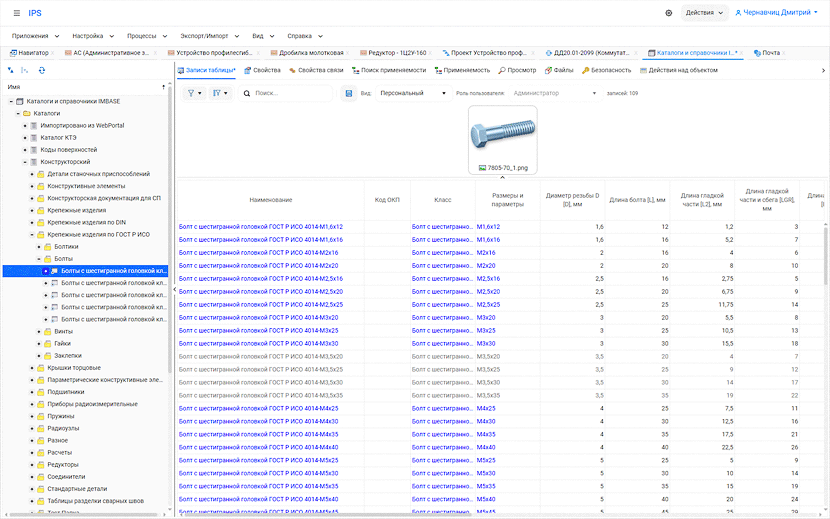This screenshot has width=830, height=519.
Task: Open the filter funnel dropdown
Action: (194, 93)
